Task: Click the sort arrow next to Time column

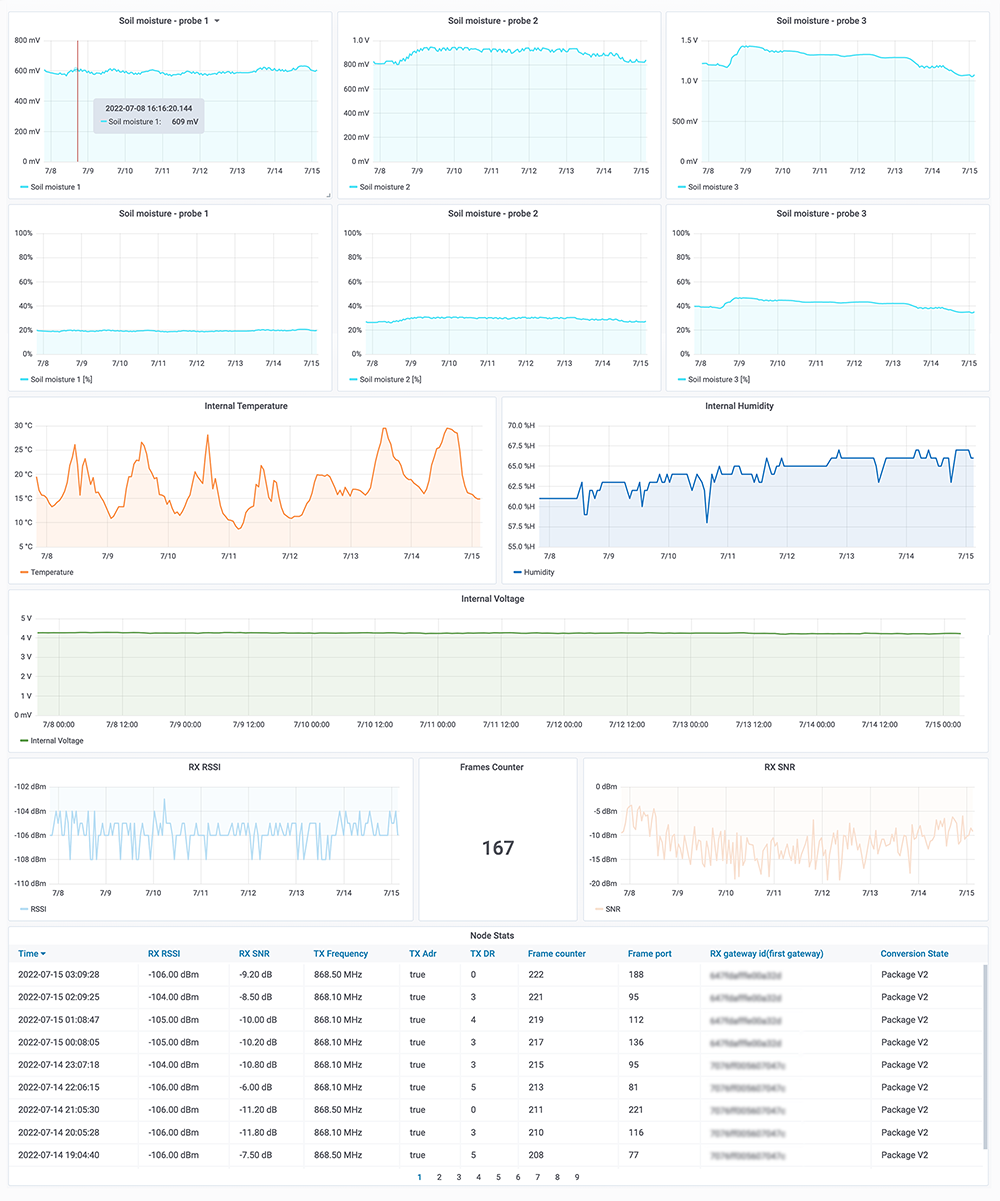Action: (43, 954)
